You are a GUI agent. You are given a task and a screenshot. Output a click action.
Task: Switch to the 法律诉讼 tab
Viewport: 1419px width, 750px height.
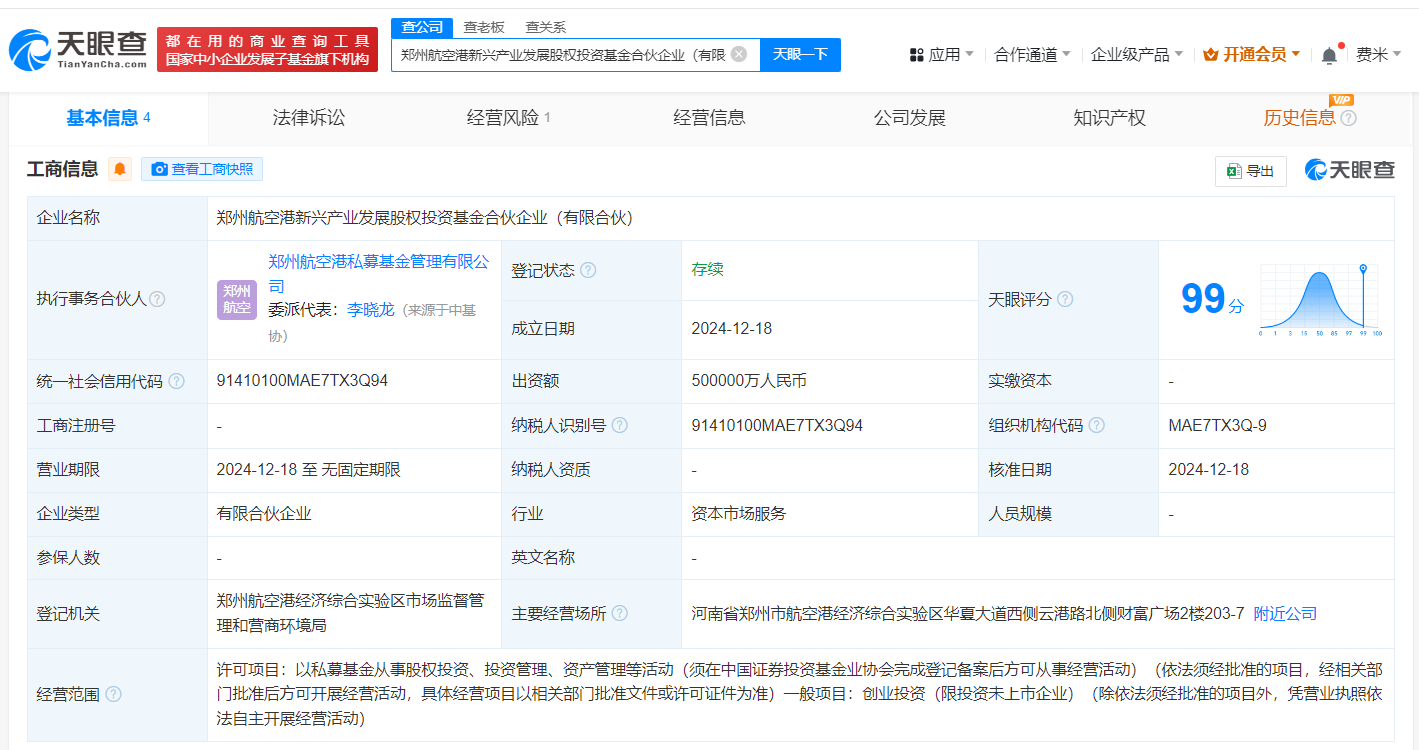[x=308, y=118]
